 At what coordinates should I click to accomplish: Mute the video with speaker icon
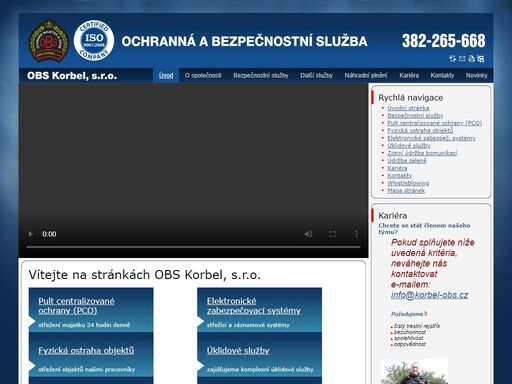(x=308, y=234)
